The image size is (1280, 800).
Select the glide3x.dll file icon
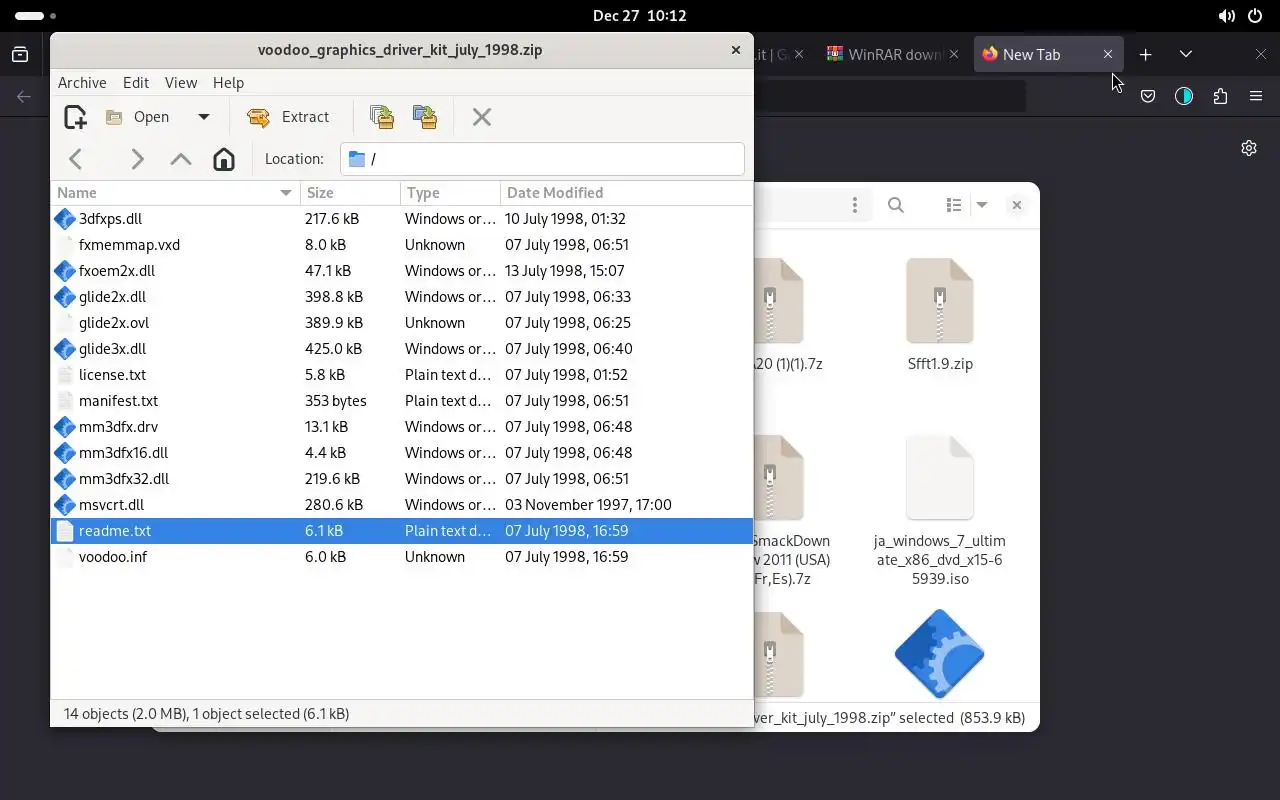[65, 349]
